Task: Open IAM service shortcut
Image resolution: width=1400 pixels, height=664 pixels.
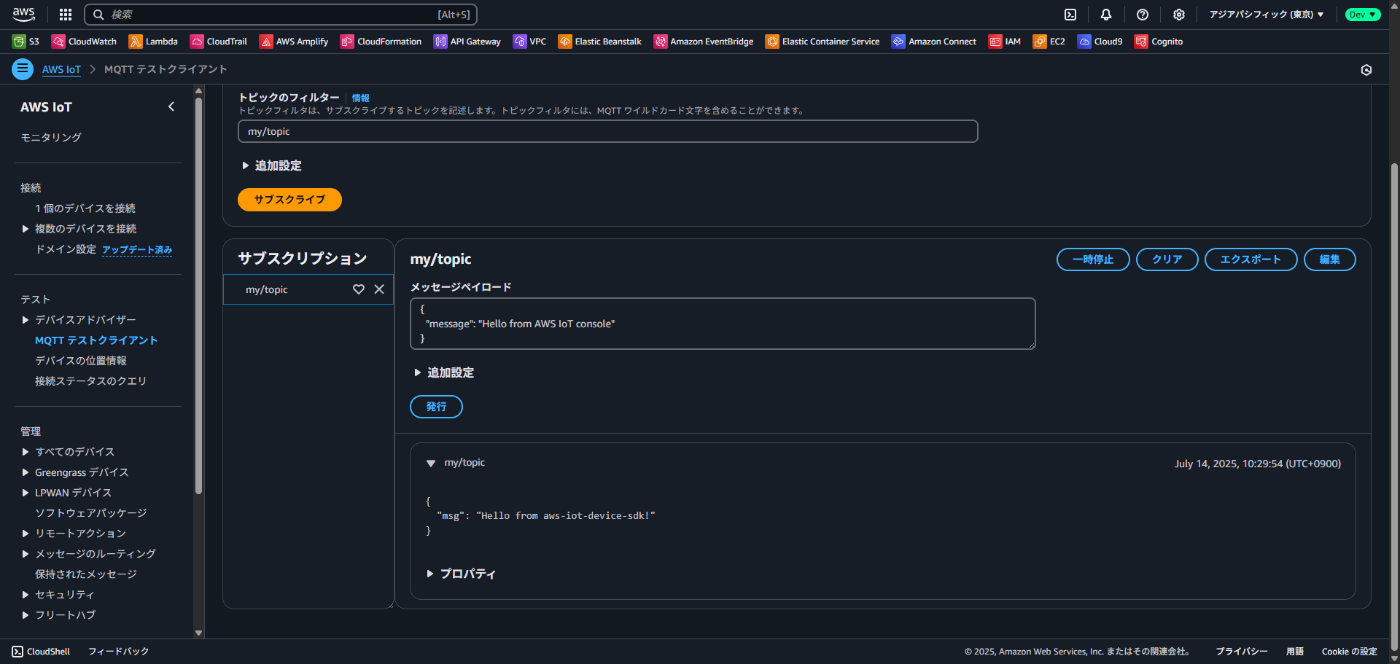Action: [1005, 42]
